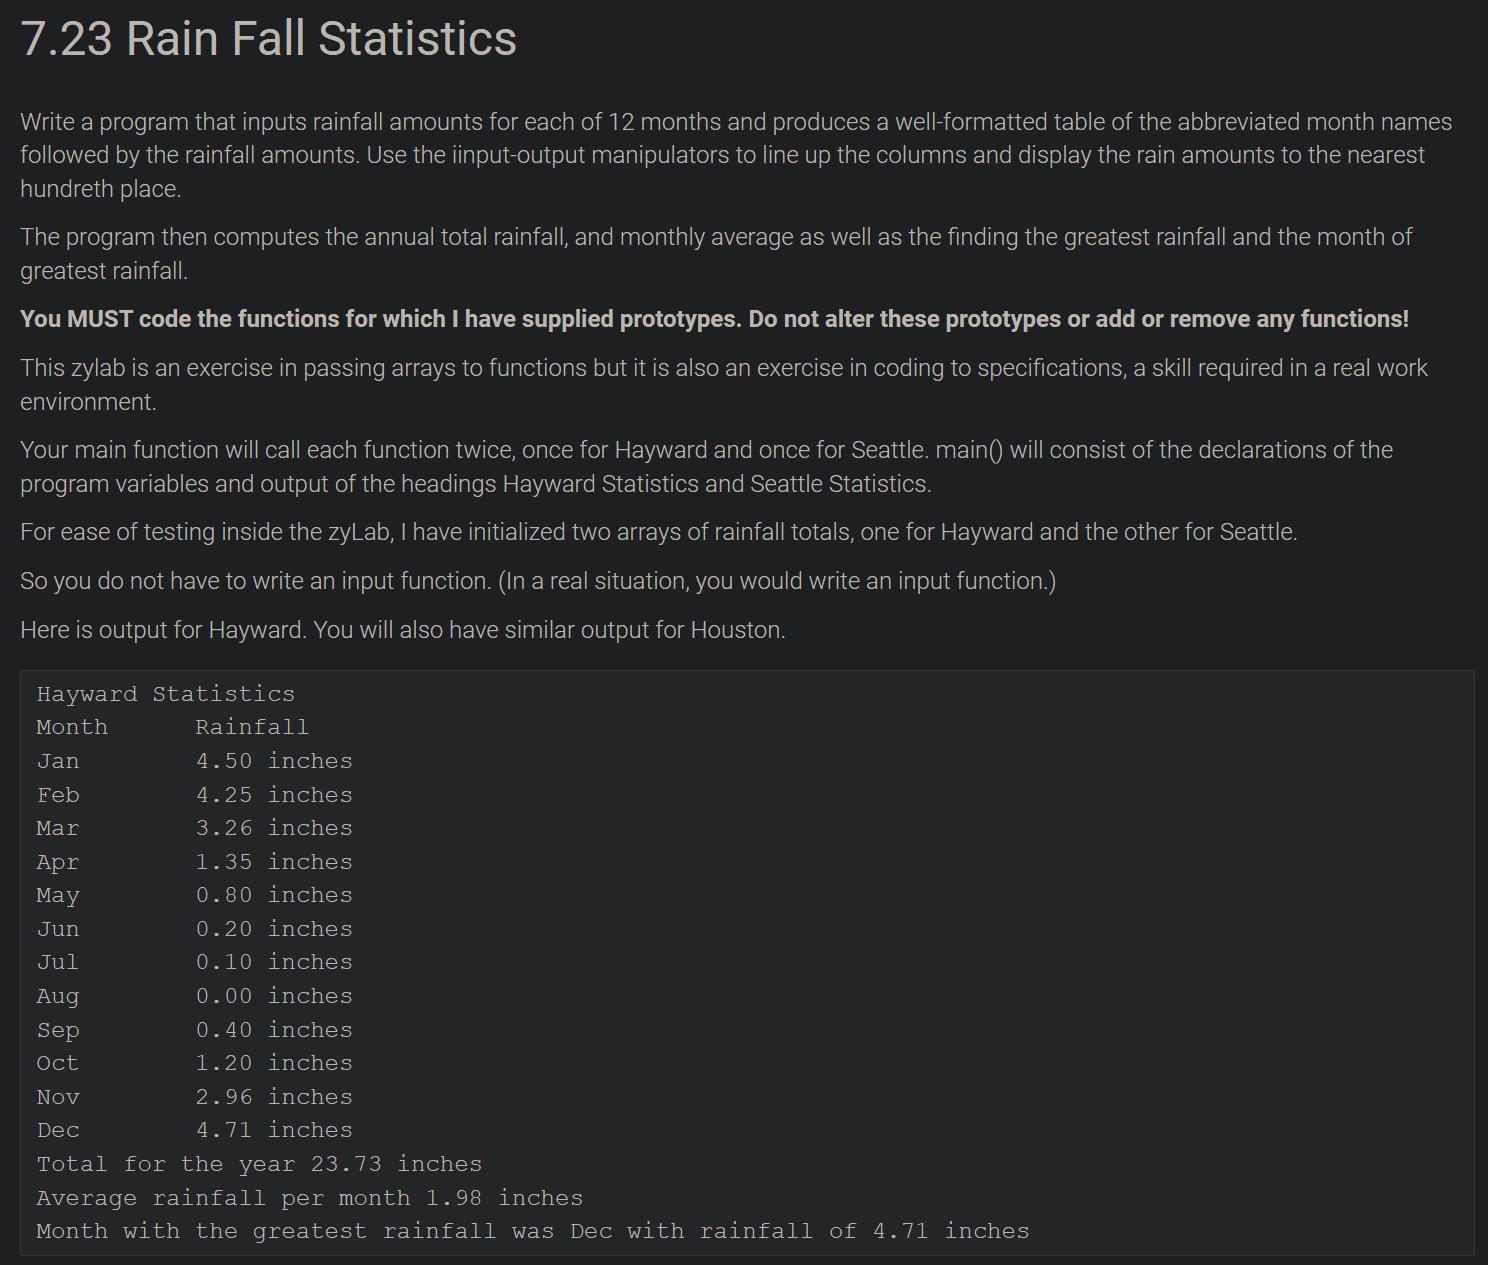1488x1265 pixels.
Task: Click the paragraph starting "The program then computes"
Action: (715, 253)
